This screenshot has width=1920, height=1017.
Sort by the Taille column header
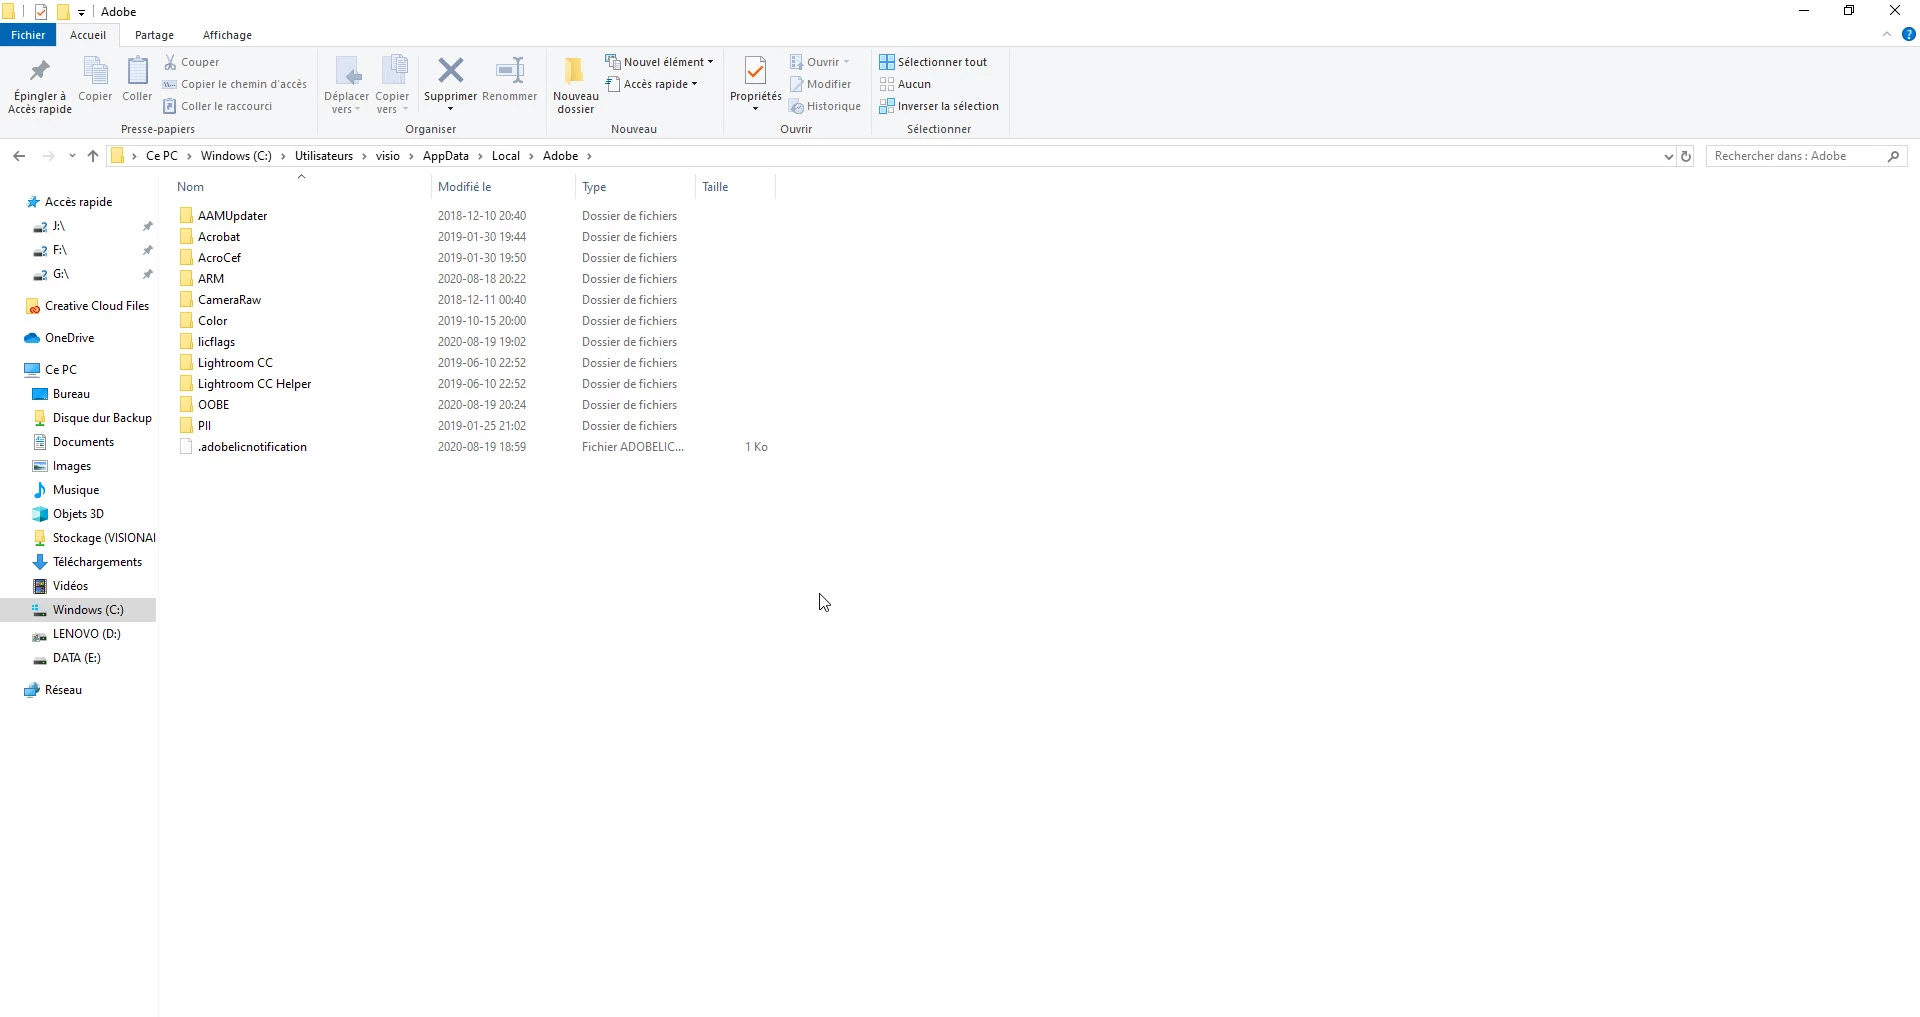point(715,187)
